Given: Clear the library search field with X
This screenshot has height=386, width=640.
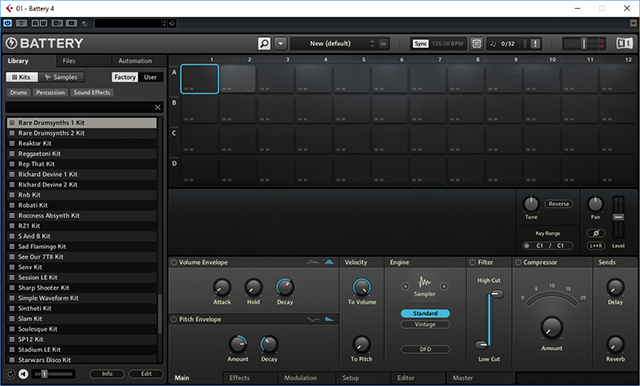Looking at the screenshot, I should tap(158, 107).
